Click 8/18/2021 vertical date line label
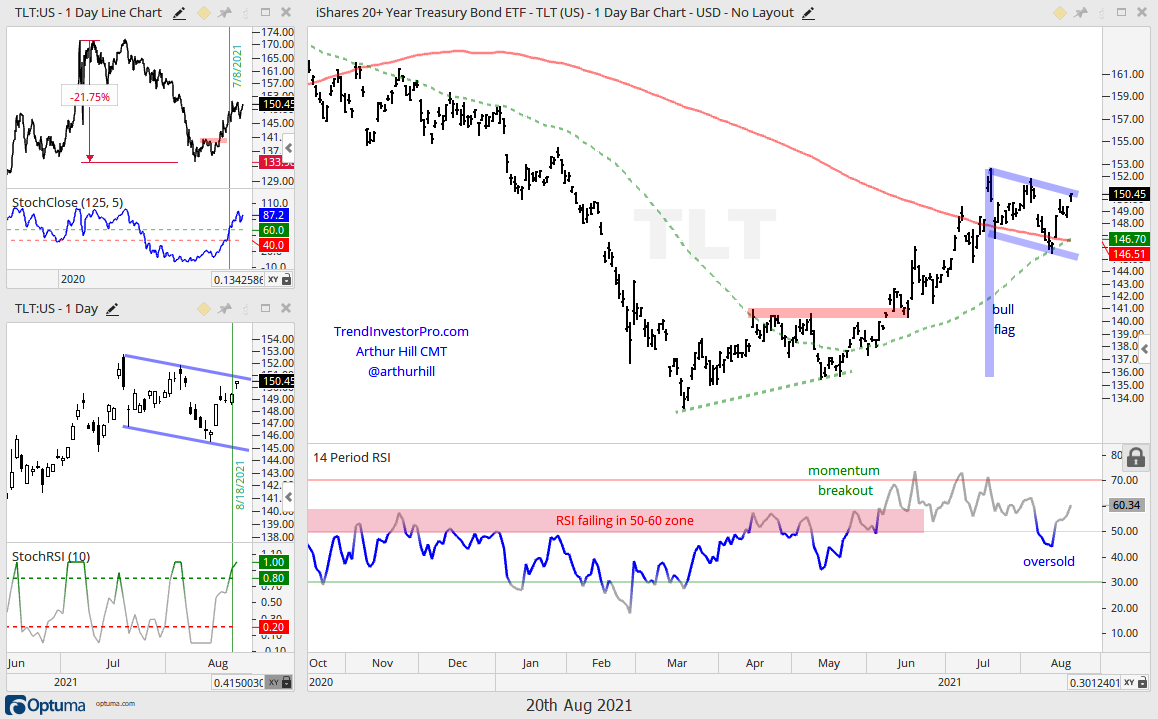1158x719 pixels. 240,485
